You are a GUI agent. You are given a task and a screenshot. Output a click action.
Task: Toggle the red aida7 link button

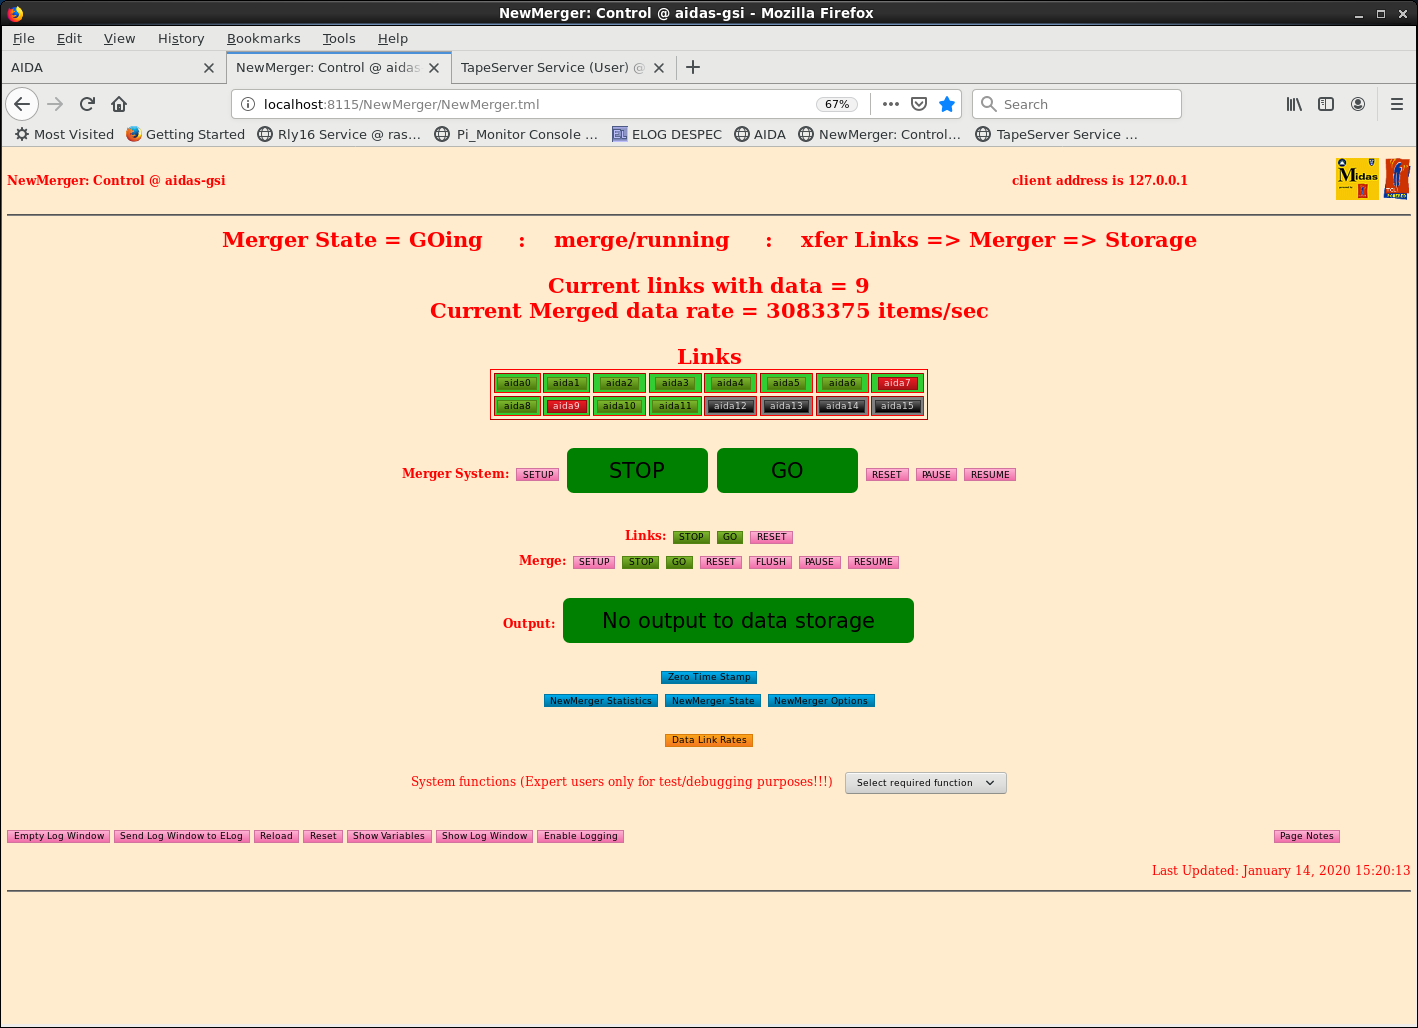pyautogui.click(x=897, y=383)
